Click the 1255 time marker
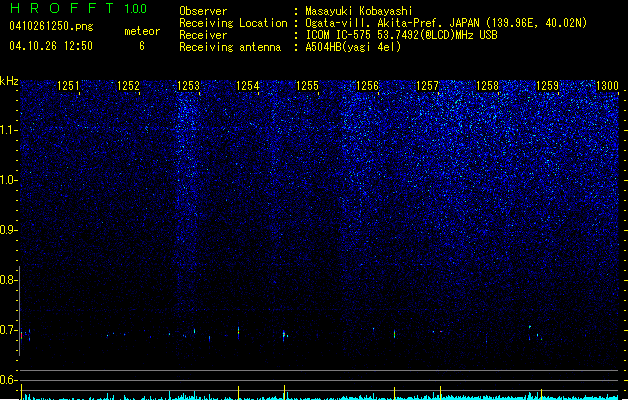Viewport: 629px width, 400px height. point(307,86)
